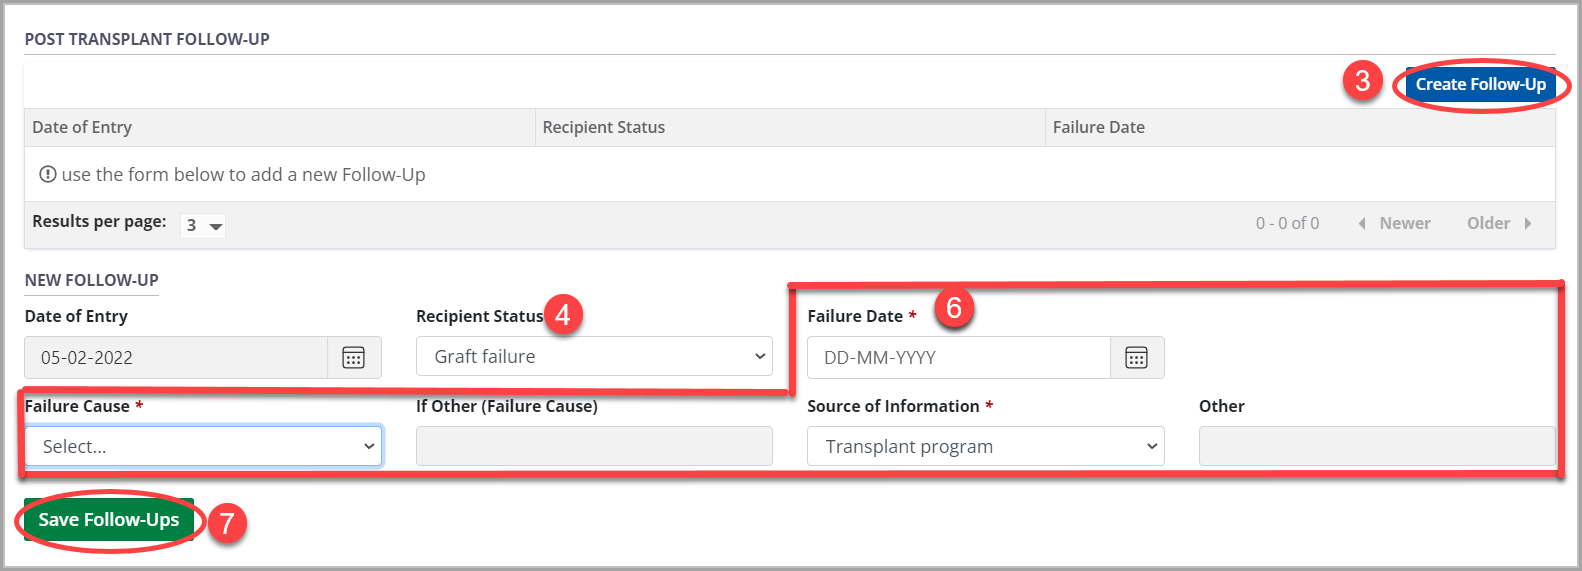
Task: Click the Save Follow-Ups button
Action: point(109,520)
